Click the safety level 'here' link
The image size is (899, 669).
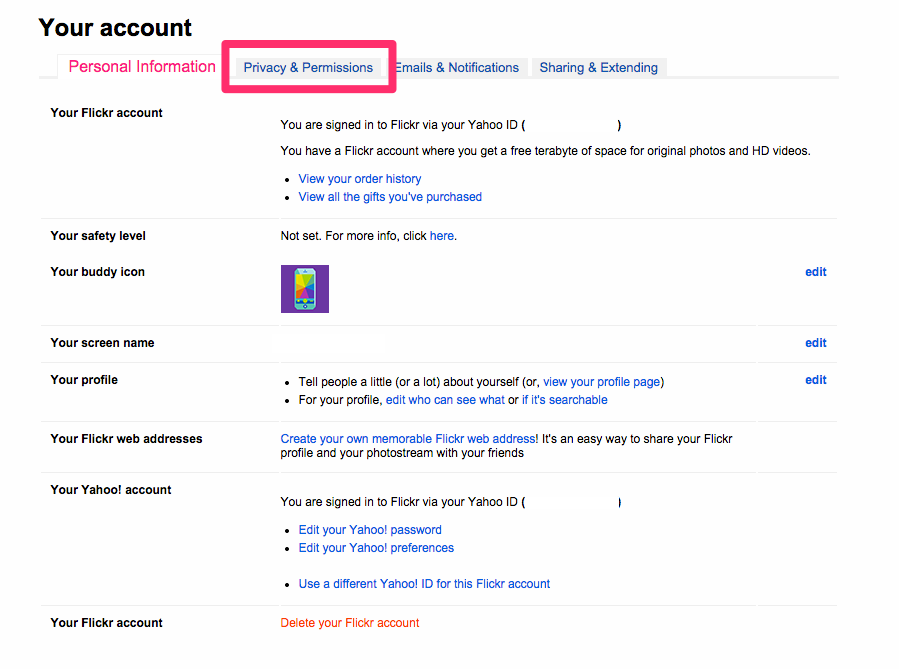tap(441, 236)
